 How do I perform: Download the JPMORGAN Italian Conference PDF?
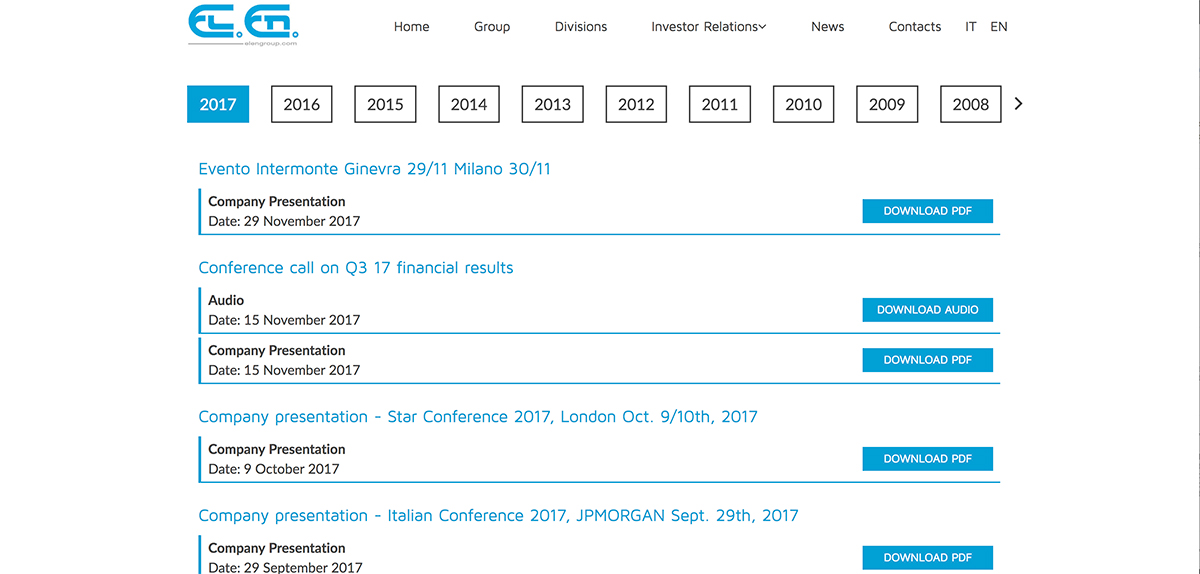point(928,558)
